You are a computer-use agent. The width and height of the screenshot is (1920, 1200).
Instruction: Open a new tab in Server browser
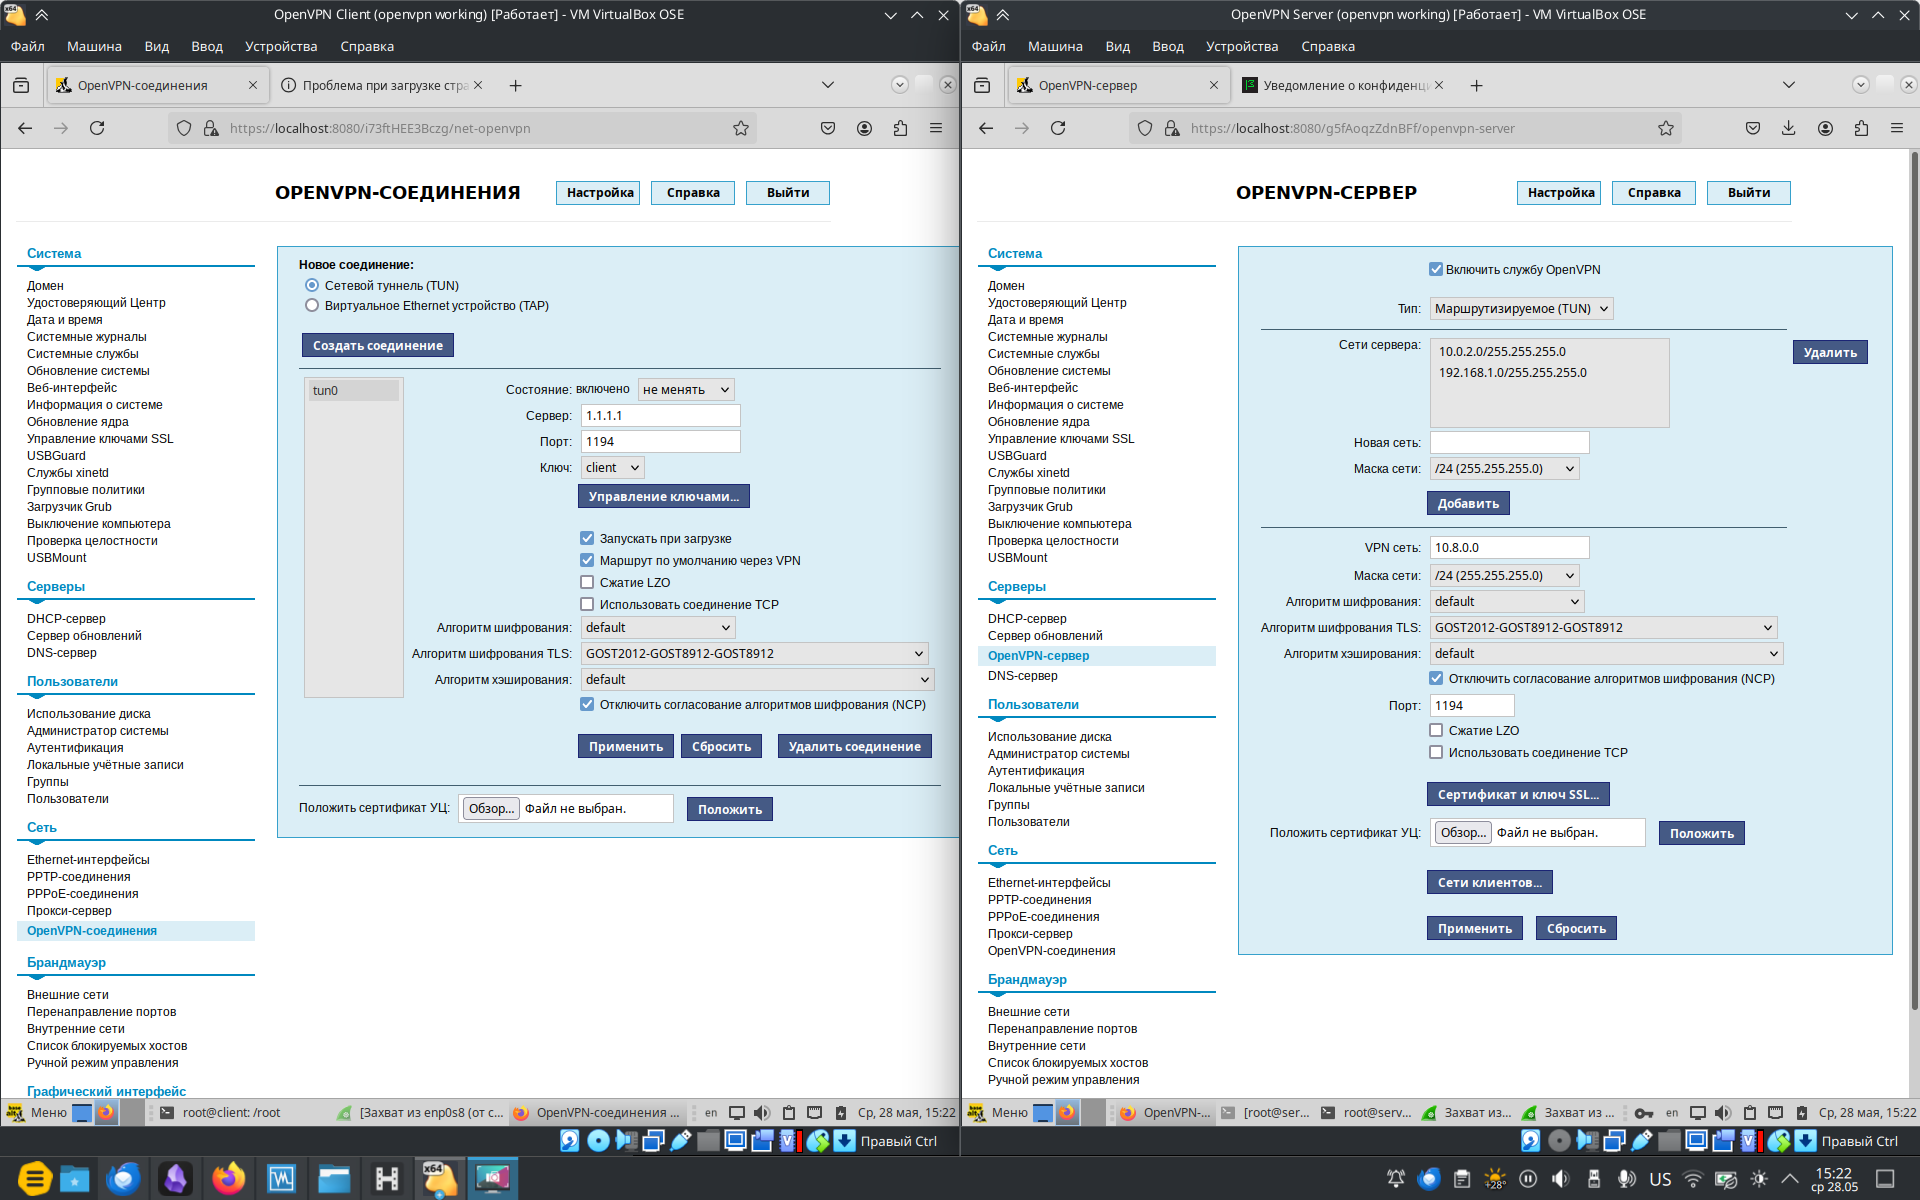1476,85
